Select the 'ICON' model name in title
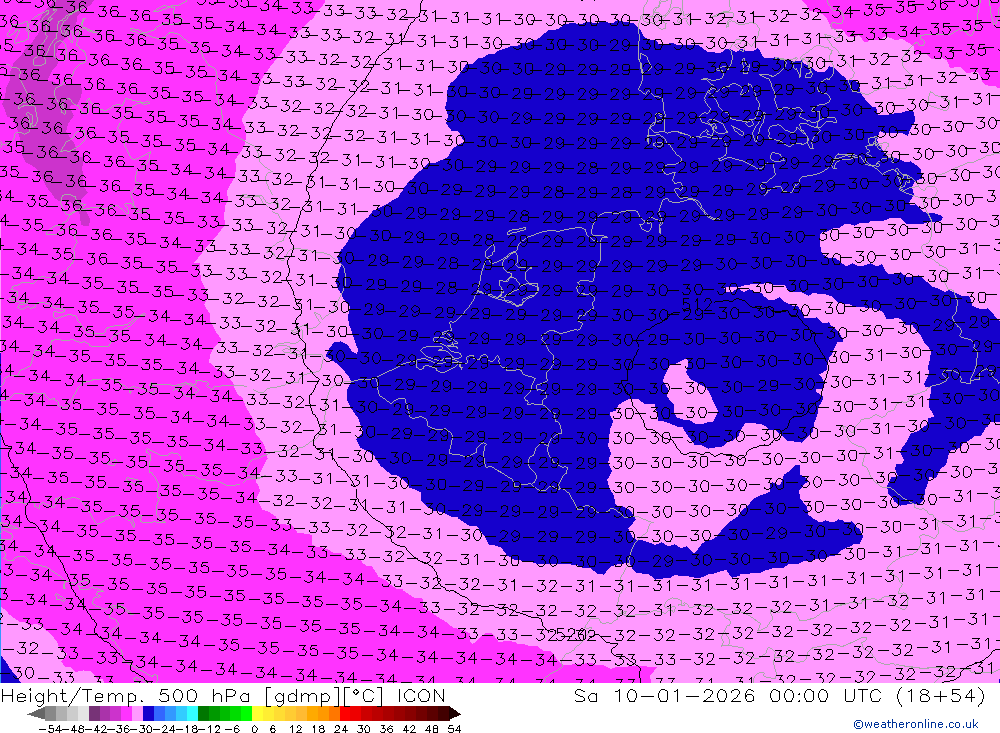This screenshot has width=1000, height=733. pyautogui.click(x=421, y=695)
